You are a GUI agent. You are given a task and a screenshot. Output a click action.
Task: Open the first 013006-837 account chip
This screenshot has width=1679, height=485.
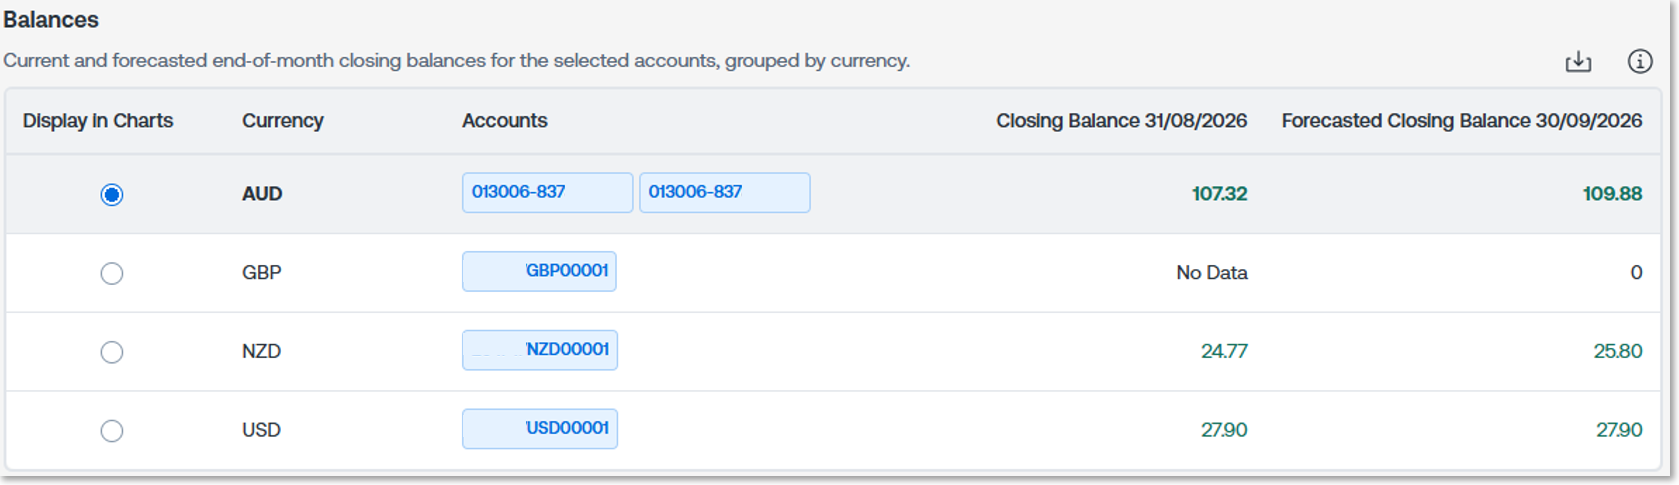coord(547,192)
